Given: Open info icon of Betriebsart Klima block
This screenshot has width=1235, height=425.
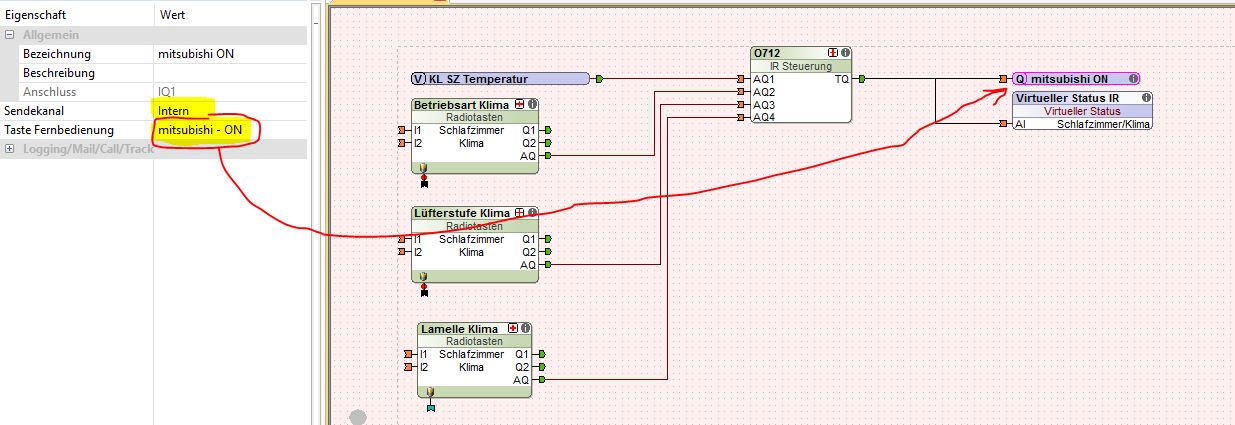Looking at the screenshot, I should [x=532, y=104].
